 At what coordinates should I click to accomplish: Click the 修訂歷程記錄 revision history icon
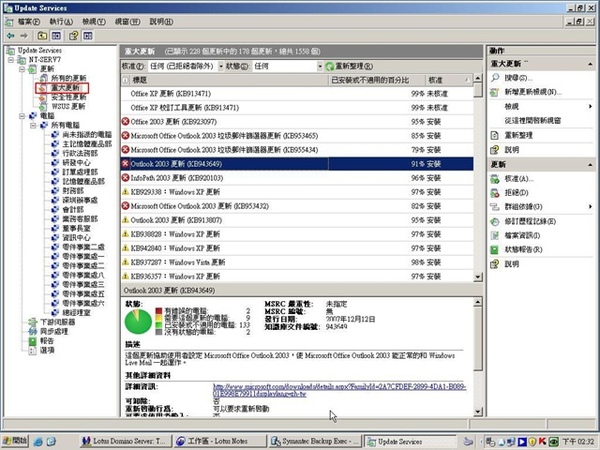tap(495, 221)
